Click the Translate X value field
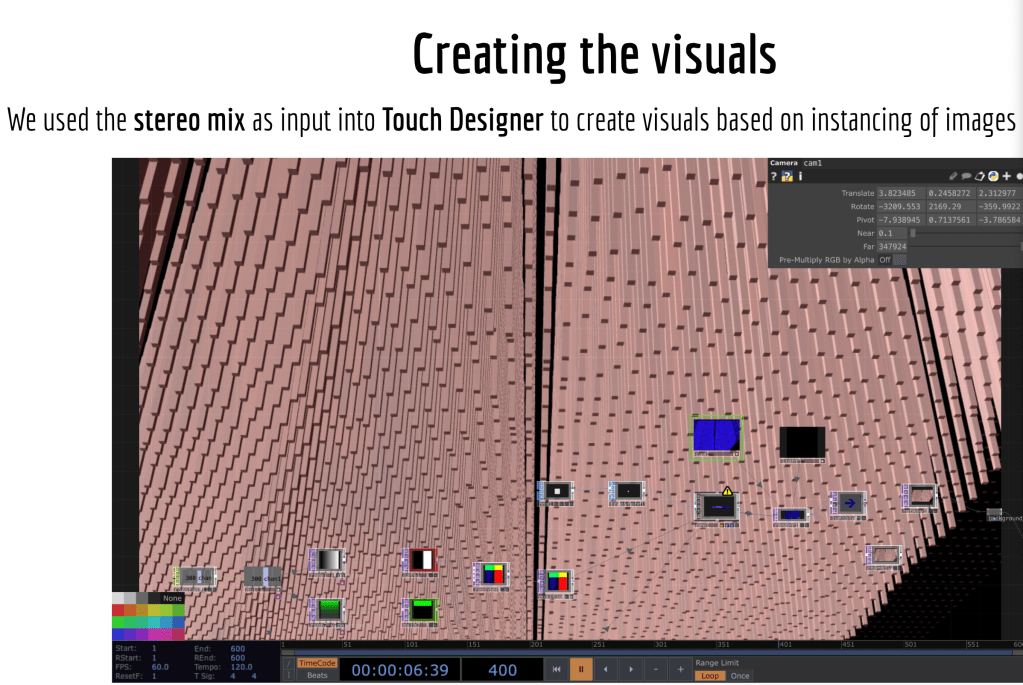The image size is (1023, 685). pyautogui.click(x=898, y=192)
